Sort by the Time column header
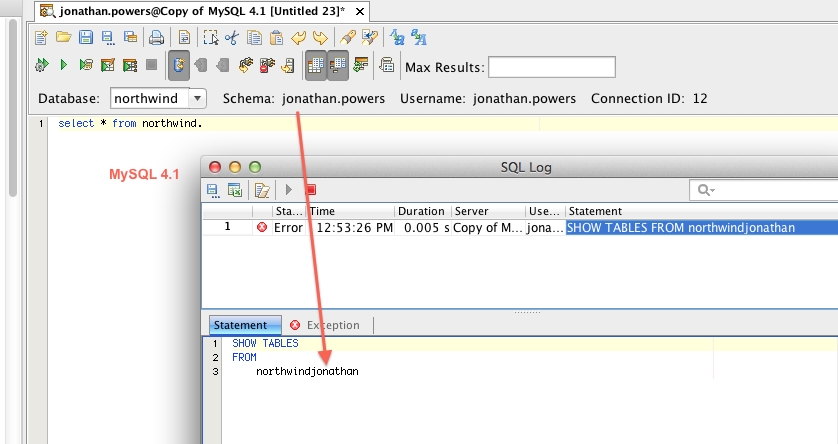Image resolution: width=838 pixels, height=444 pixels. click(x=351, y=211)
